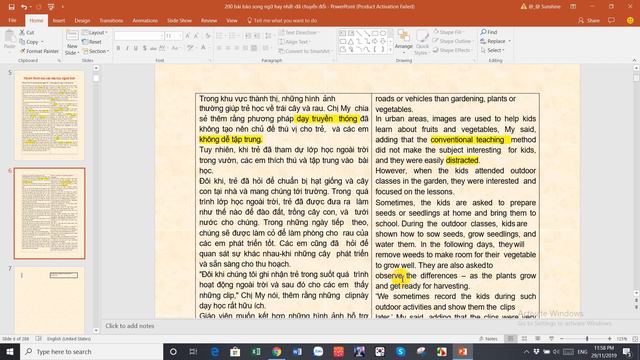Switch to the Transitions tab

(x=111, y=20)
